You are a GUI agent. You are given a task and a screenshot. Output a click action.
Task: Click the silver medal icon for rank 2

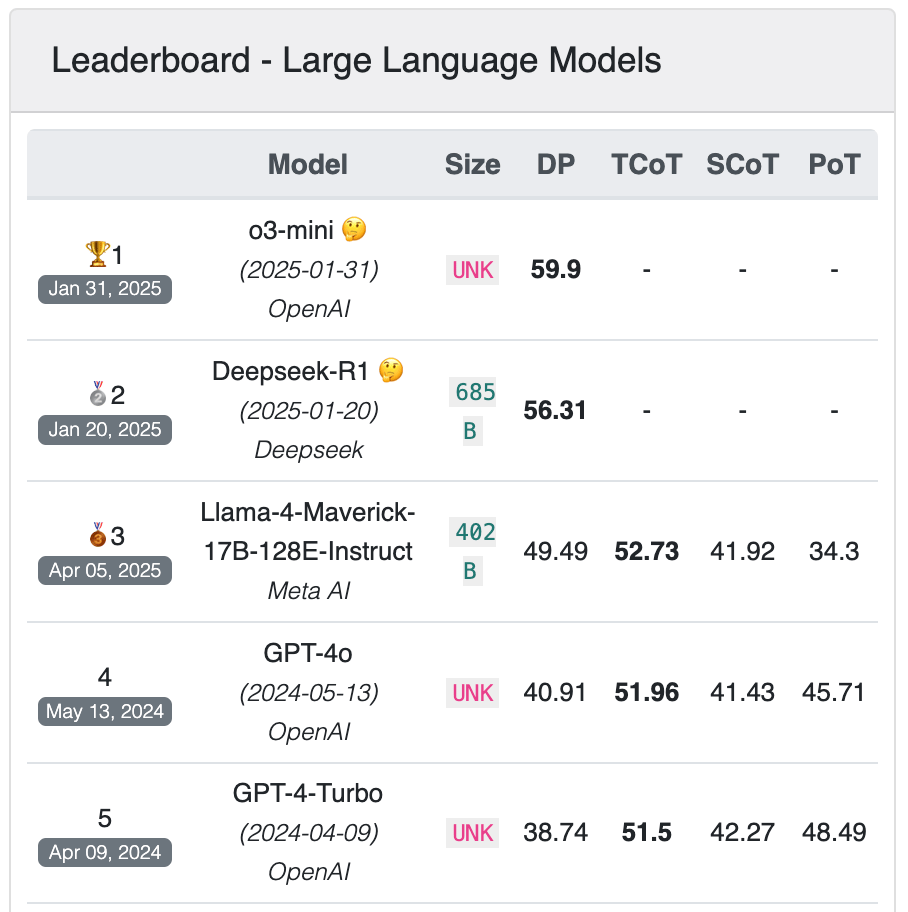(x=97, y=395)
